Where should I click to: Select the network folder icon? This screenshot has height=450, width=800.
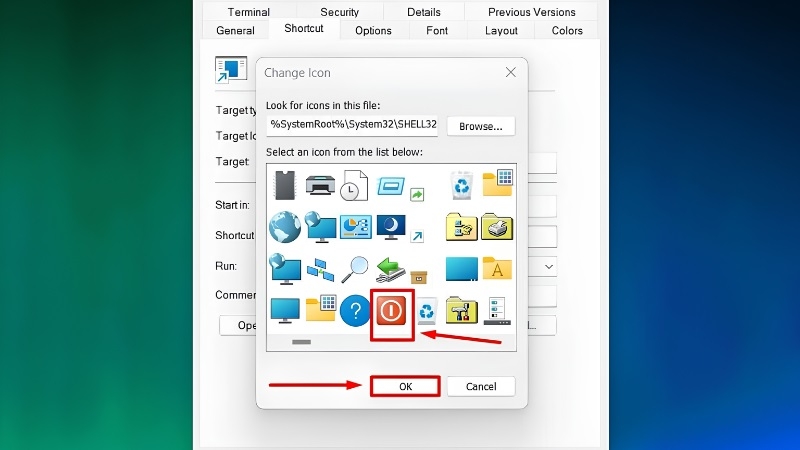[x=462, y=227]
